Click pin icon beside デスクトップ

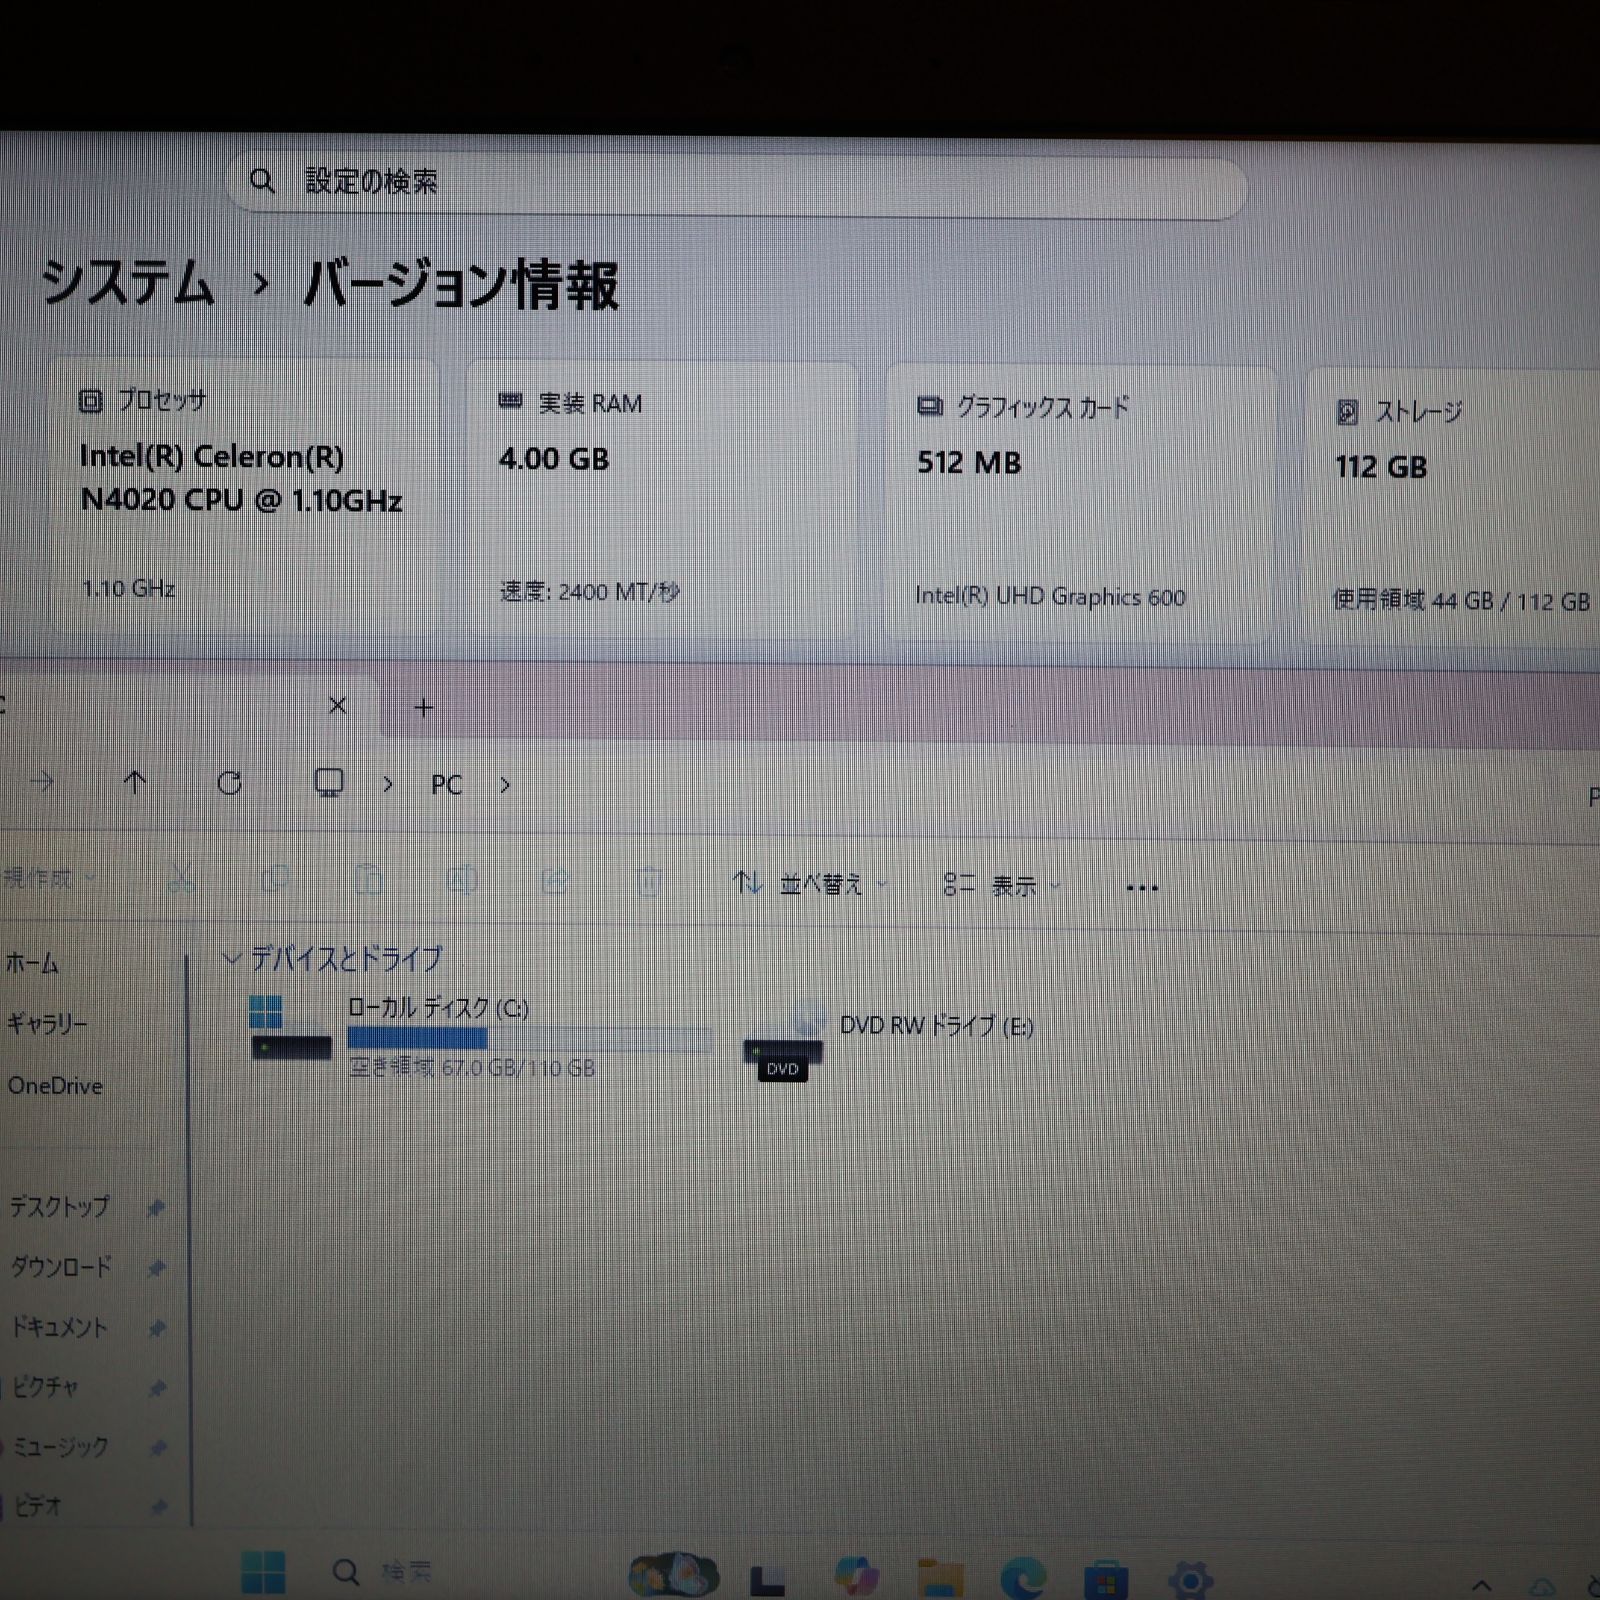click(x=155, y=1208)
